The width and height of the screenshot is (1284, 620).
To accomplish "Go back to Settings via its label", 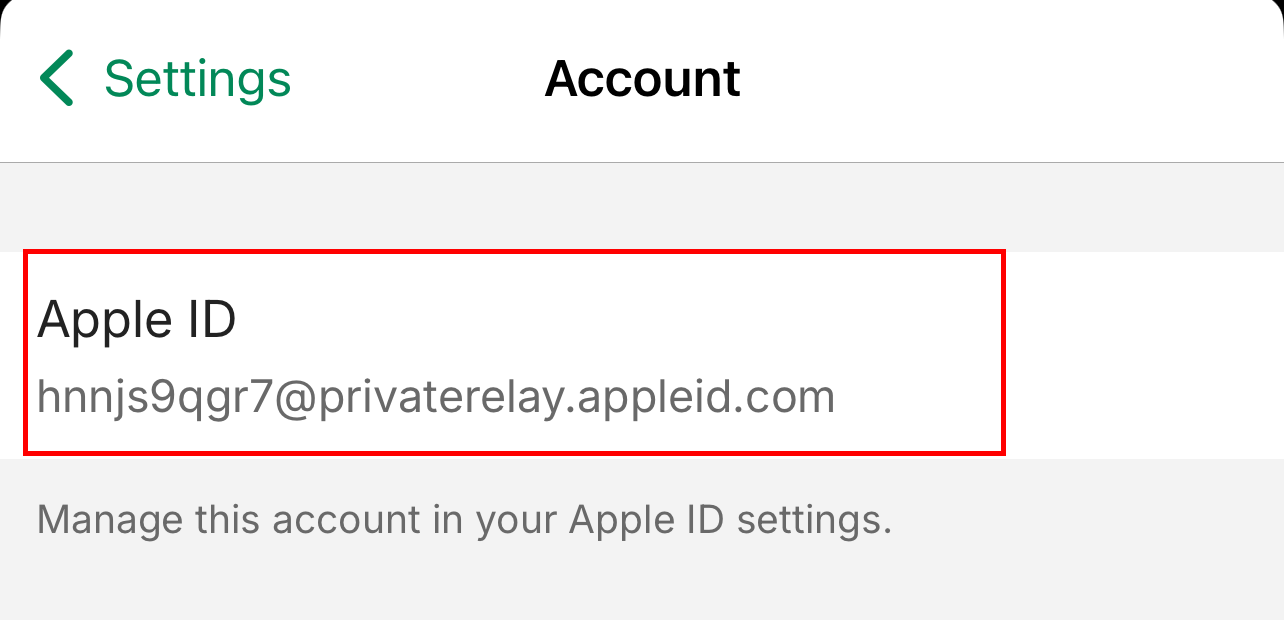I will 197,79.
